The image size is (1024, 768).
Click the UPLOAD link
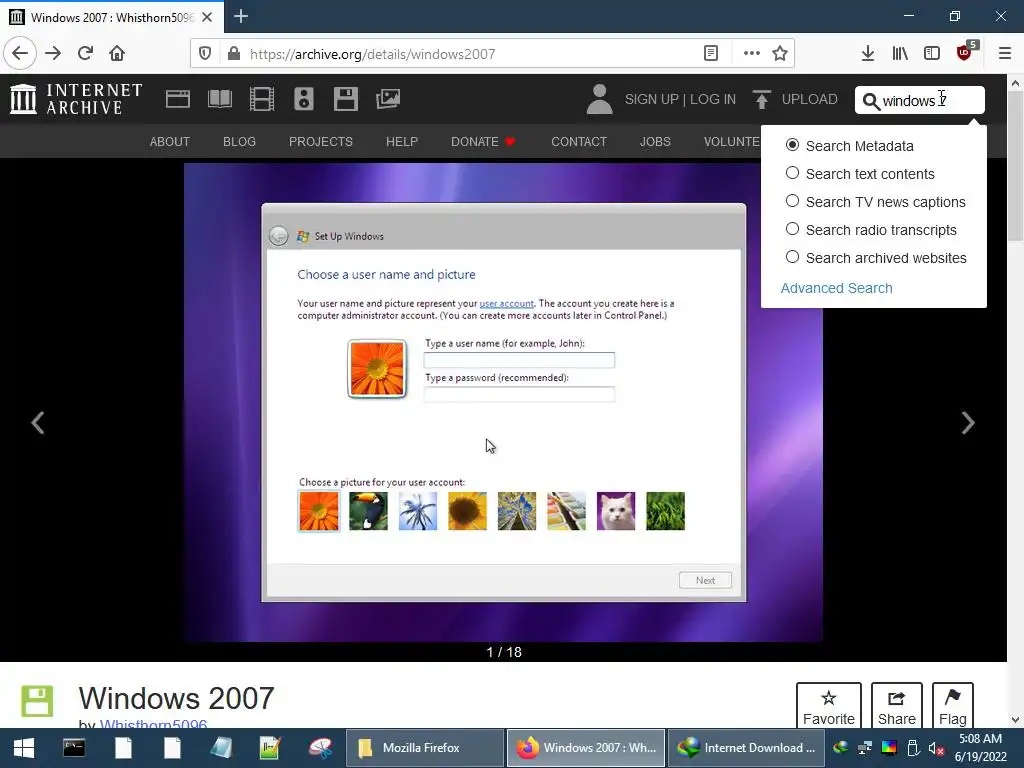pos(795,99)
